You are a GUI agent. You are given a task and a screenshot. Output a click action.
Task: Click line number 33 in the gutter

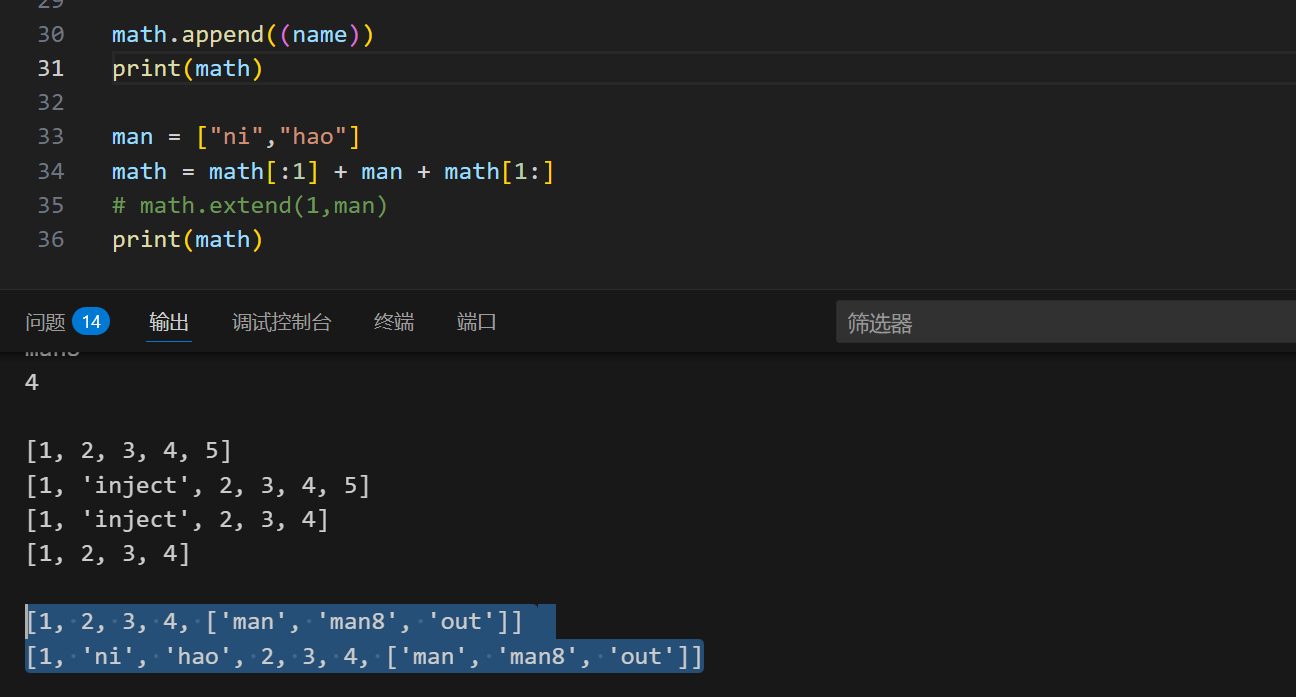50,136
